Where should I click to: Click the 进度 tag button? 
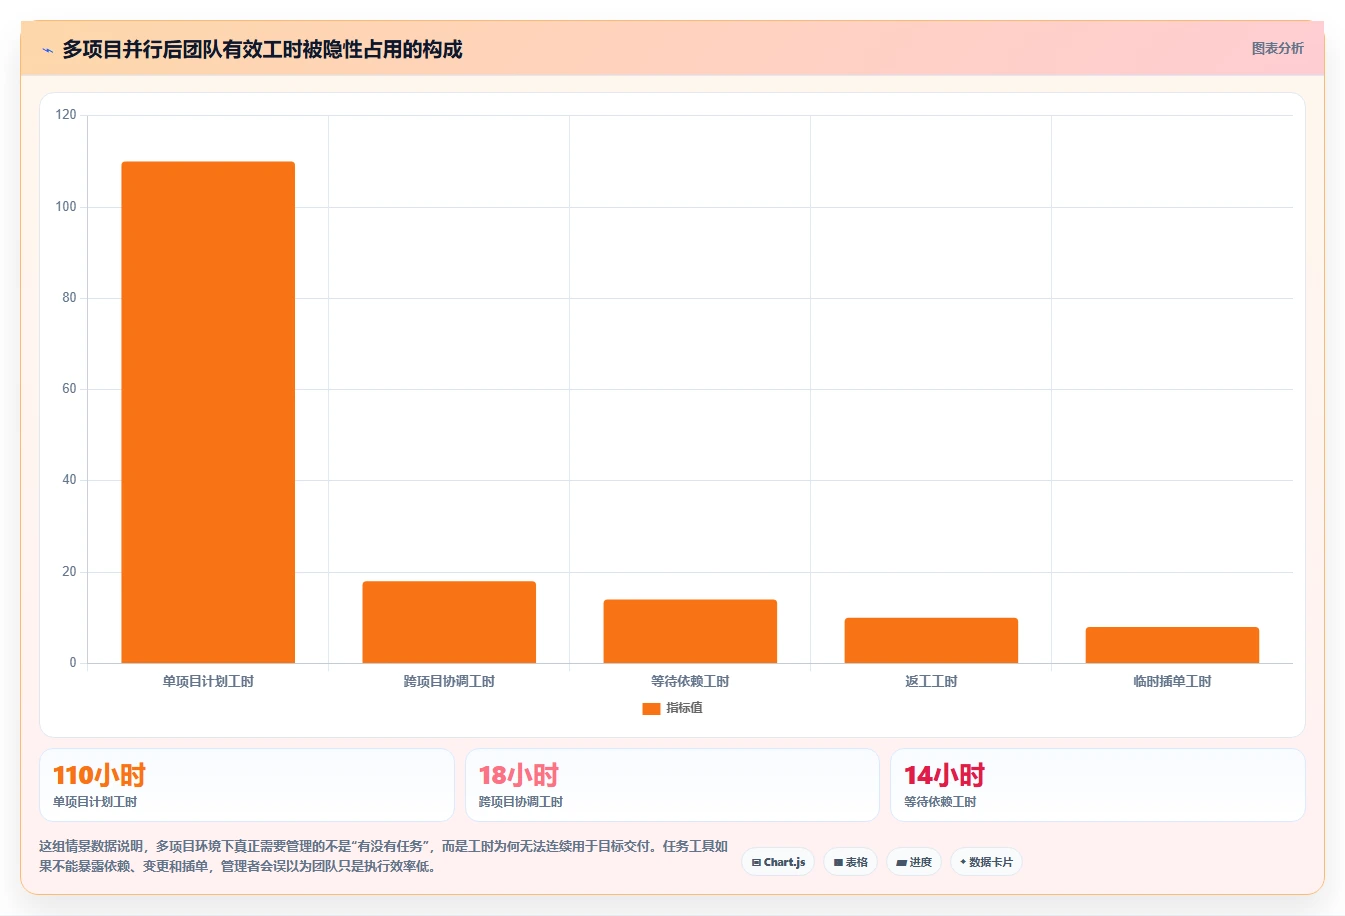(x=914, y=862)
